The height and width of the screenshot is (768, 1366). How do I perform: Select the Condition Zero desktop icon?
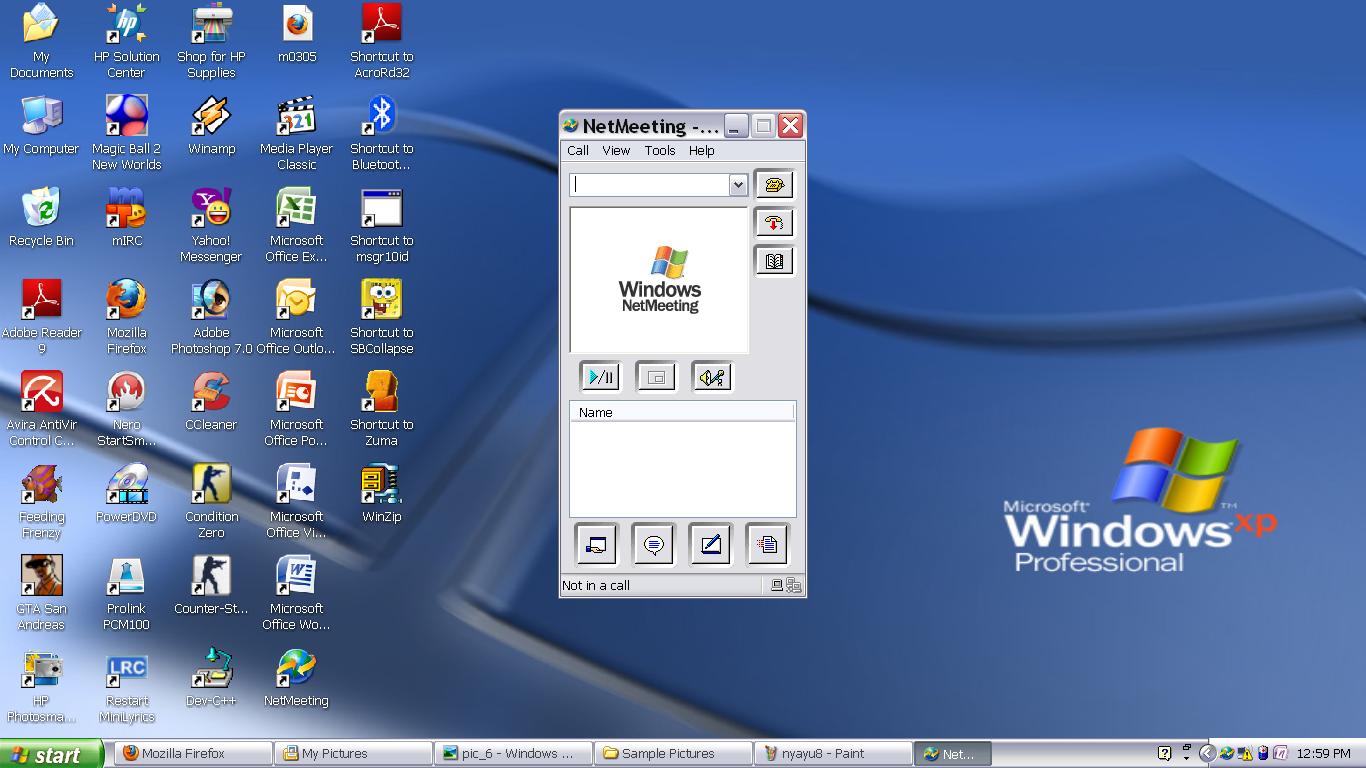tap(212, 502)
